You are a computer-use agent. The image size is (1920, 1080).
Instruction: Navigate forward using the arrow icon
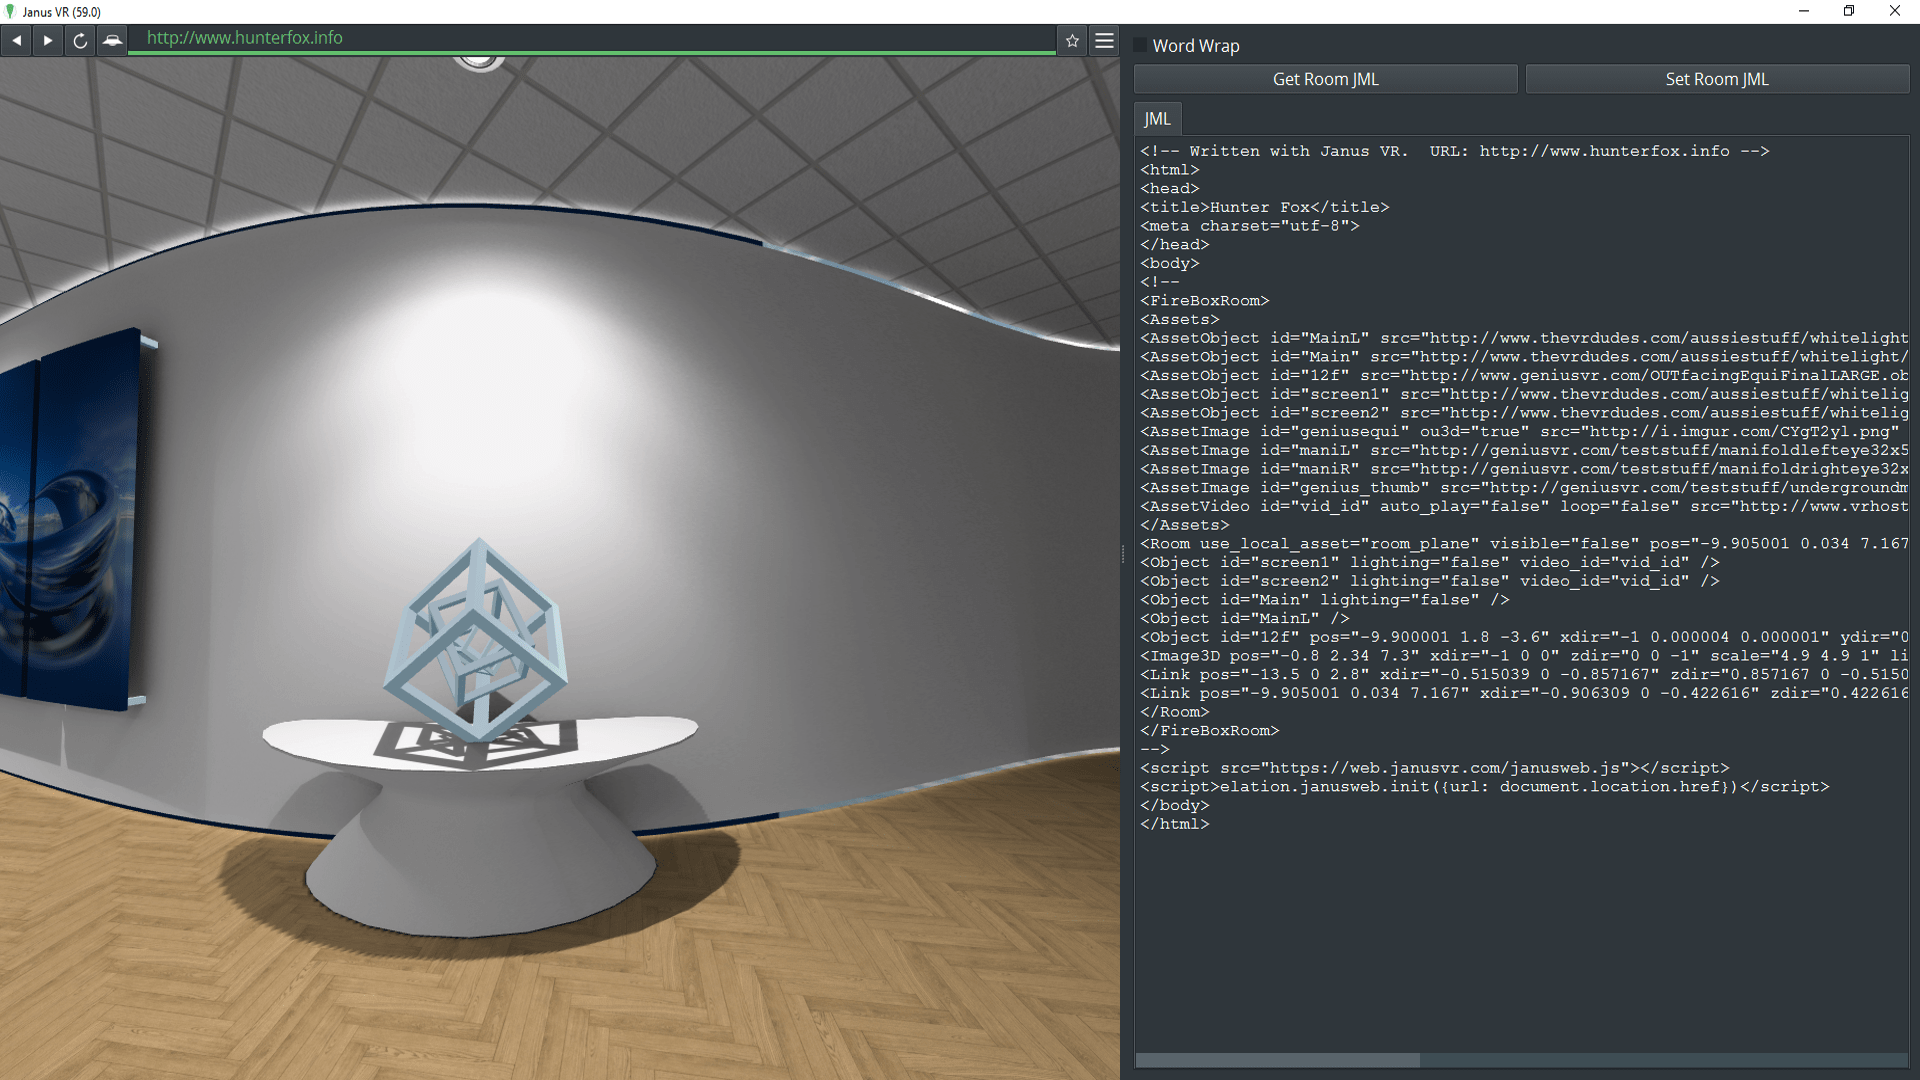(x=48, y=40)
